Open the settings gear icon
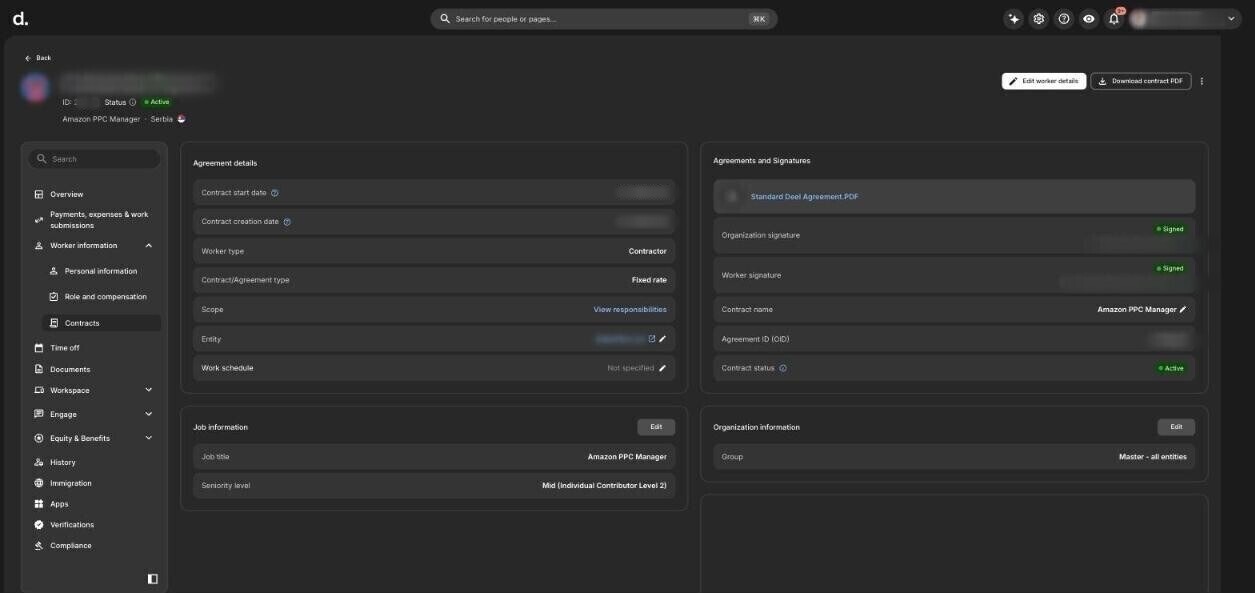 (x=1039, y=18)
